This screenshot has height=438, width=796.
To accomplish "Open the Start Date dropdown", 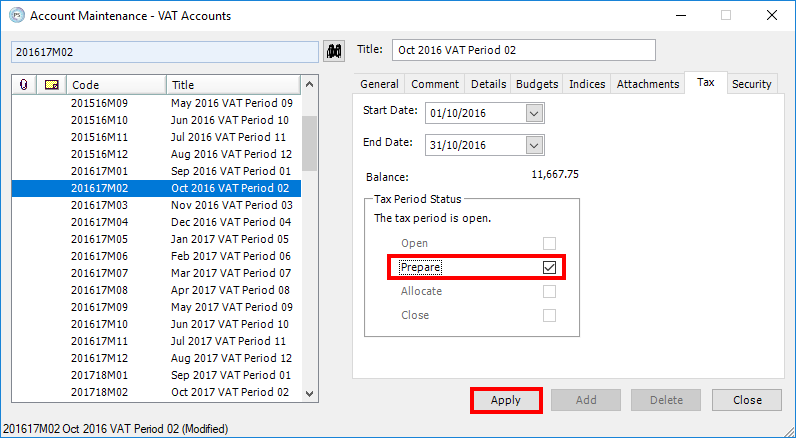I will [x=534, y=113].
